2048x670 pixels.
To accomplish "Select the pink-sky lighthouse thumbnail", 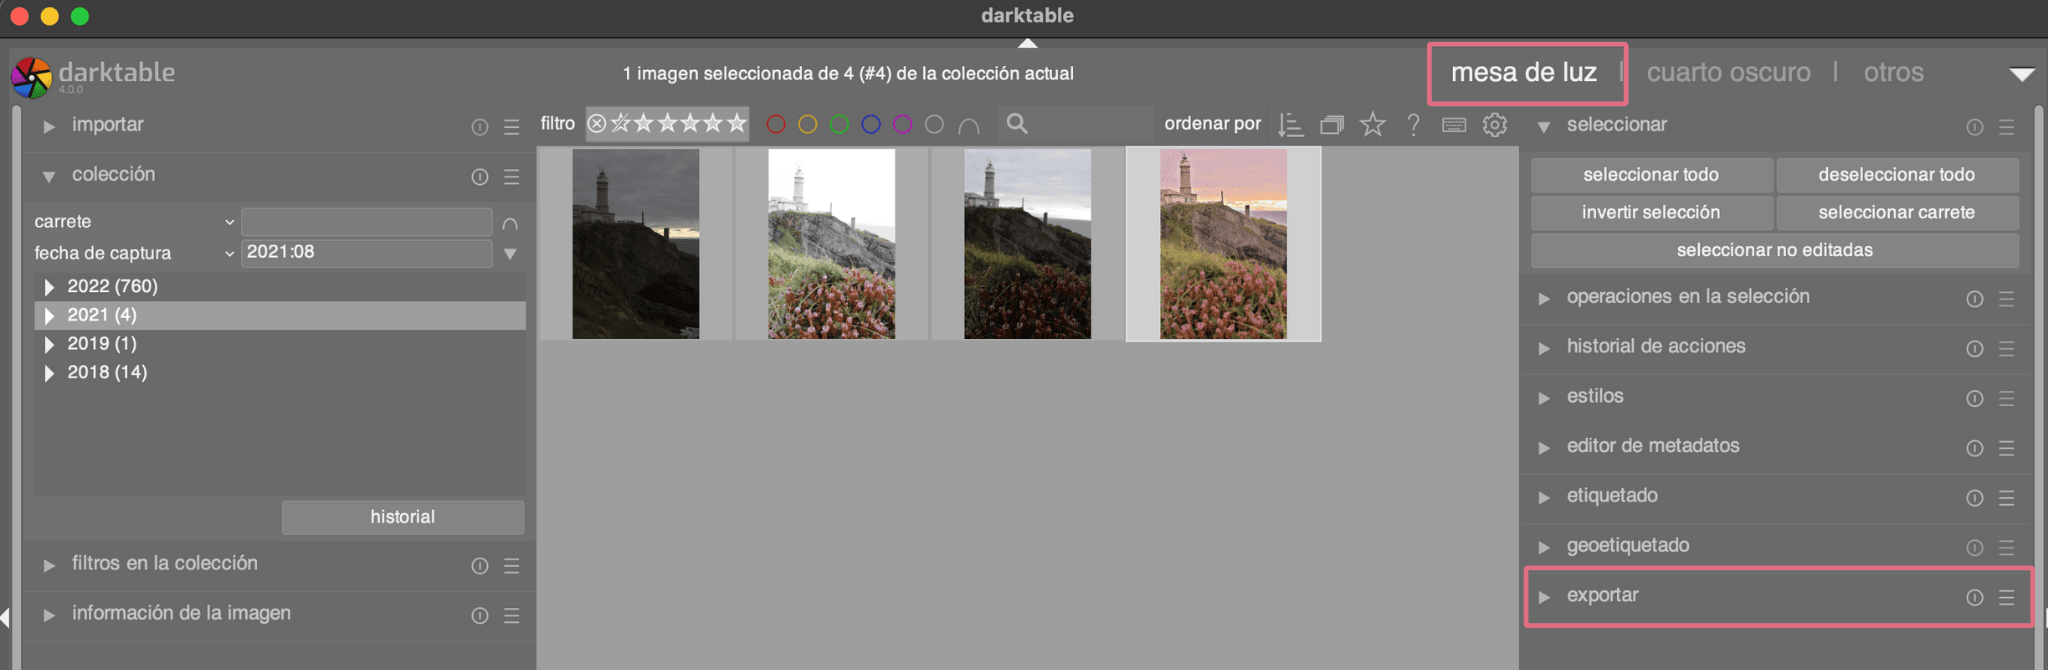I will click(x=1224, y=244).
